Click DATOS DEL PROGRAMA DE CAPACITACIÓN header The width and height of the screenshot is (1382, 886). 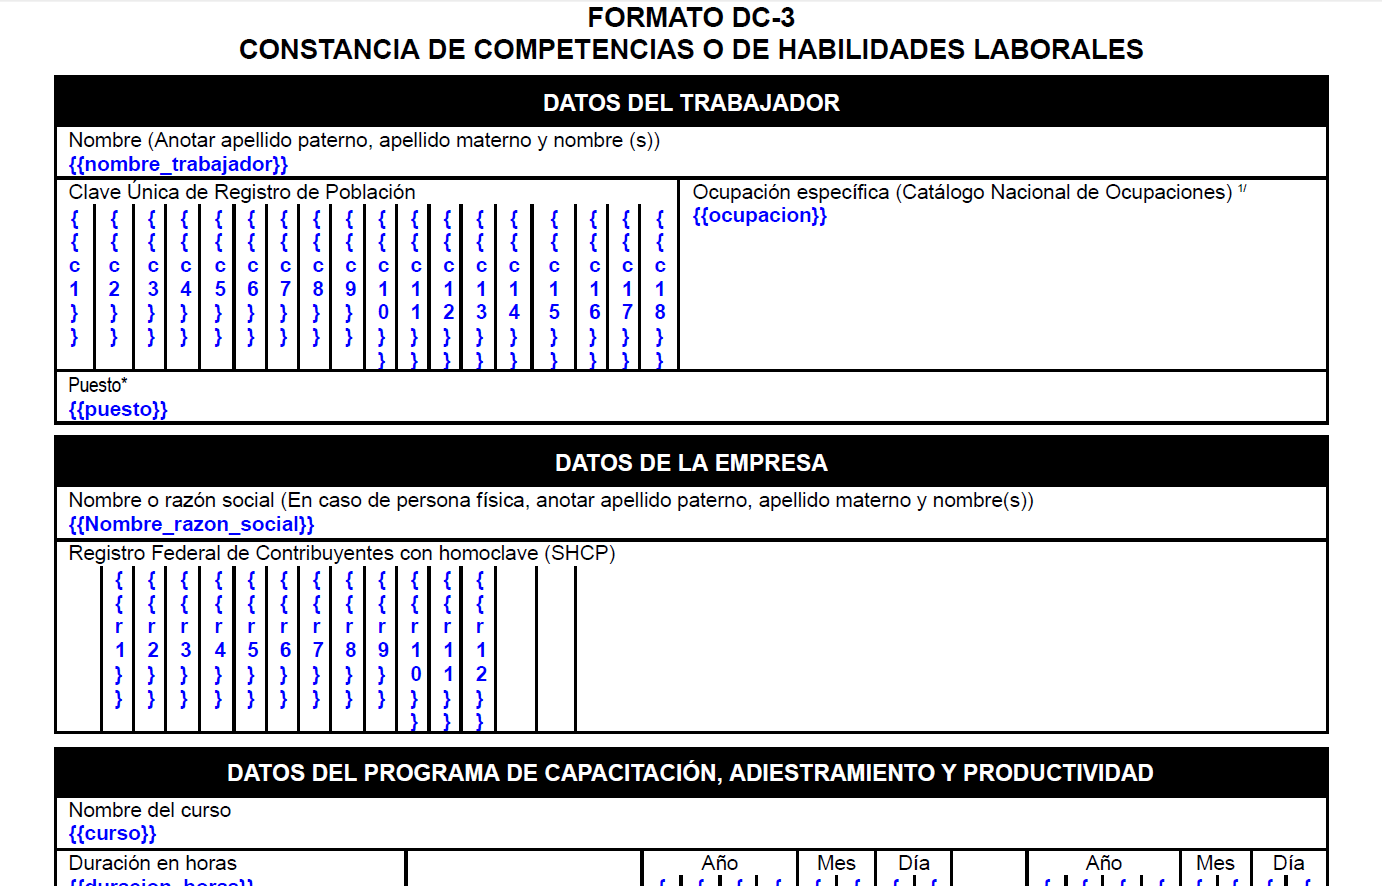690,773
